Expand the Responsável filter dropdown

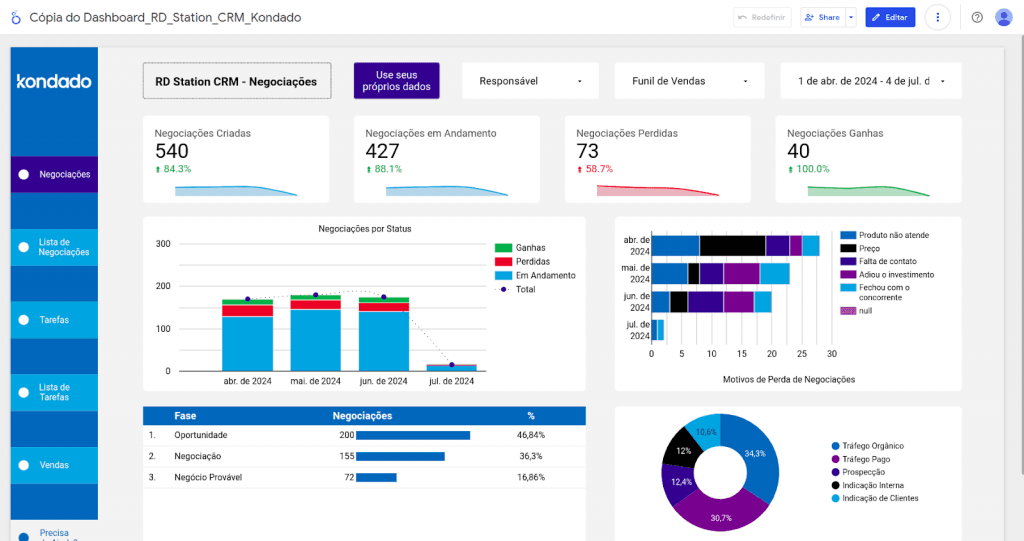click(x=530, y=81)
